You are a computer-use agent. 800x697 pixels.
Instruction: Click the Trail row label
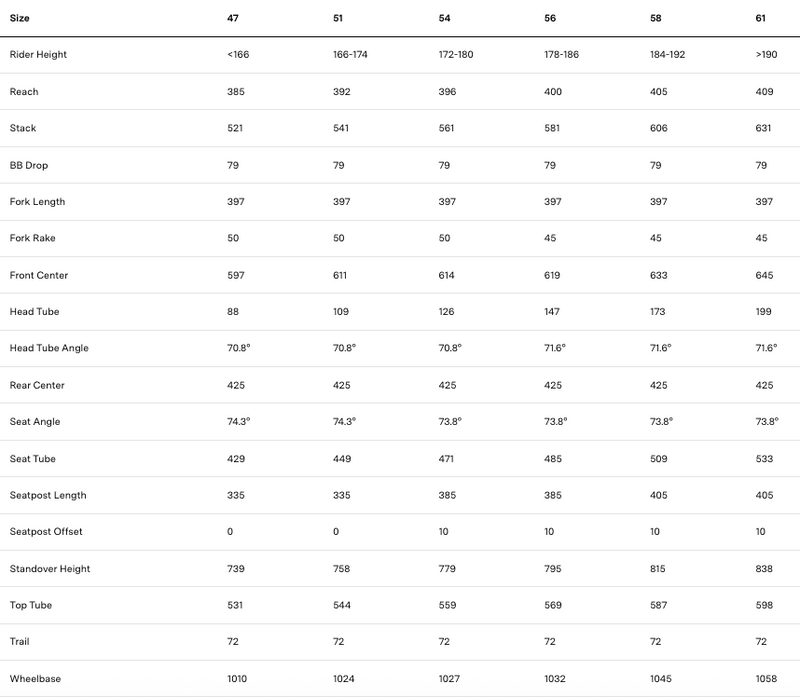[19, 642]
